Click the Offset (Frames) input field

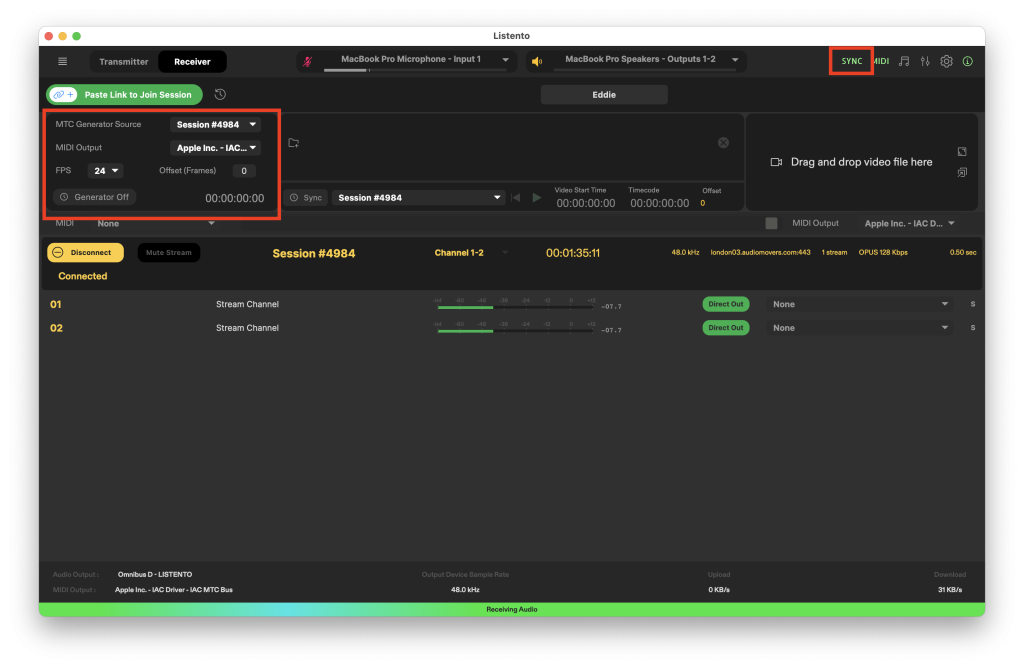[x=244, y=170]
